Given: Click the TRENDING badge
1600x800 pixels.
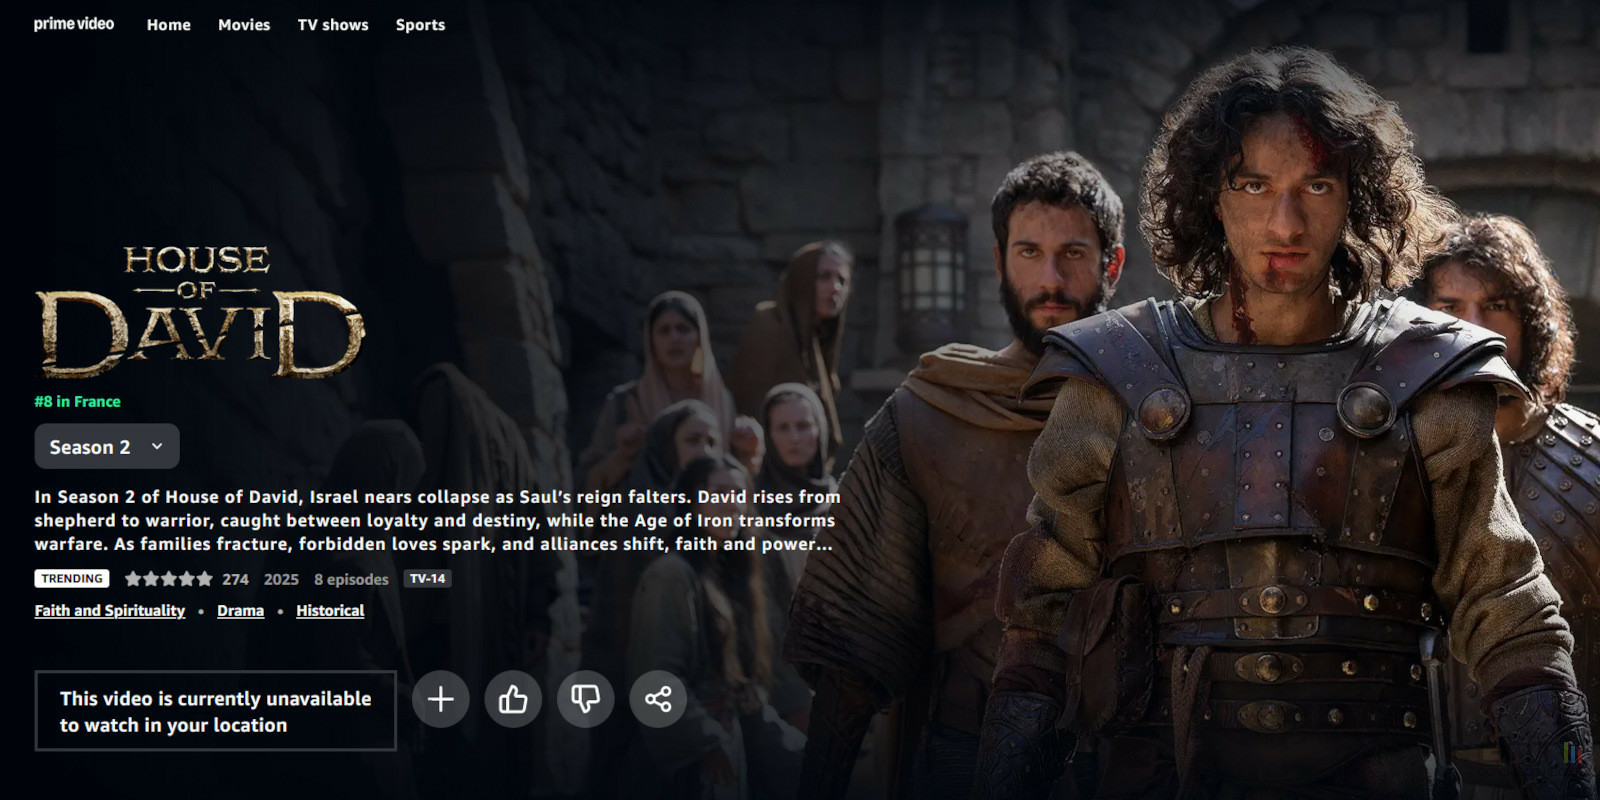Looking at the screenshot, I should (72, 579).
